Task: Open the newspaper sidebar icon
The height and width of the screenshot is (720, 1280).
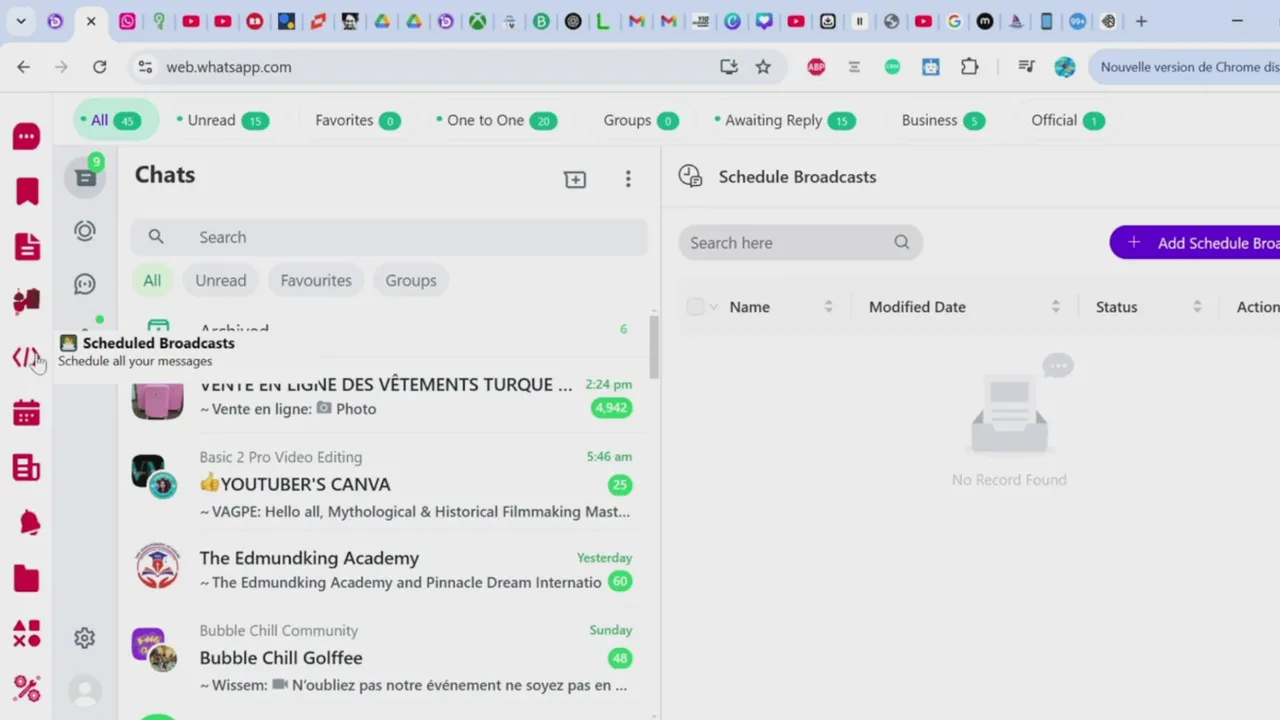Action: 27,467
